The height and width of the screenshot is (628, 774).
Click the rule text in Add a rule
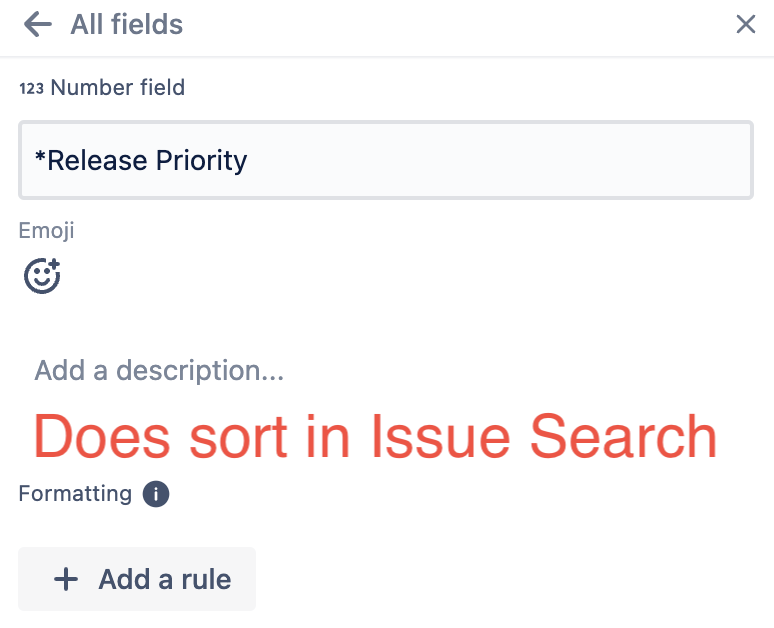tap(206, 579)
